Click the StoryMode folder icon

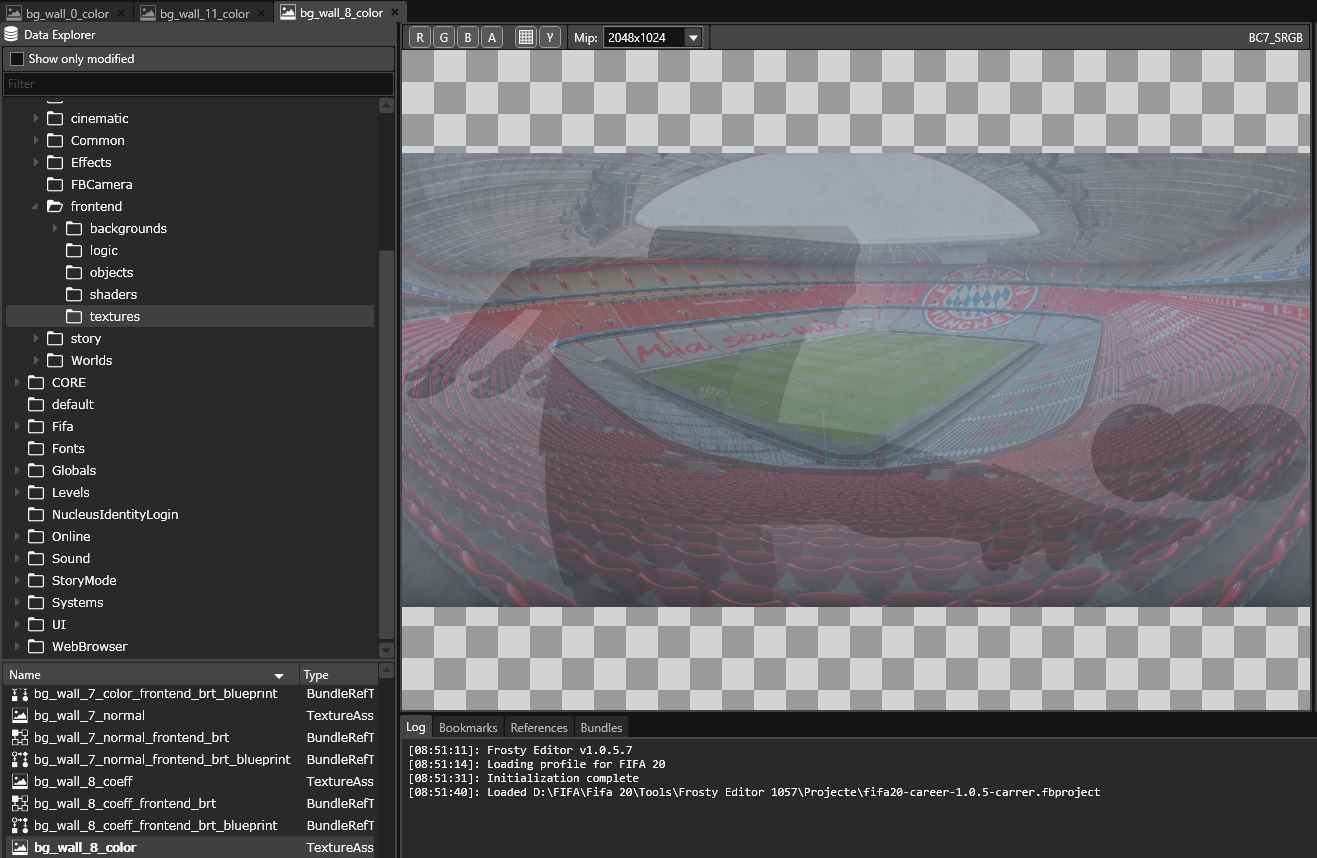click(36, 580)
